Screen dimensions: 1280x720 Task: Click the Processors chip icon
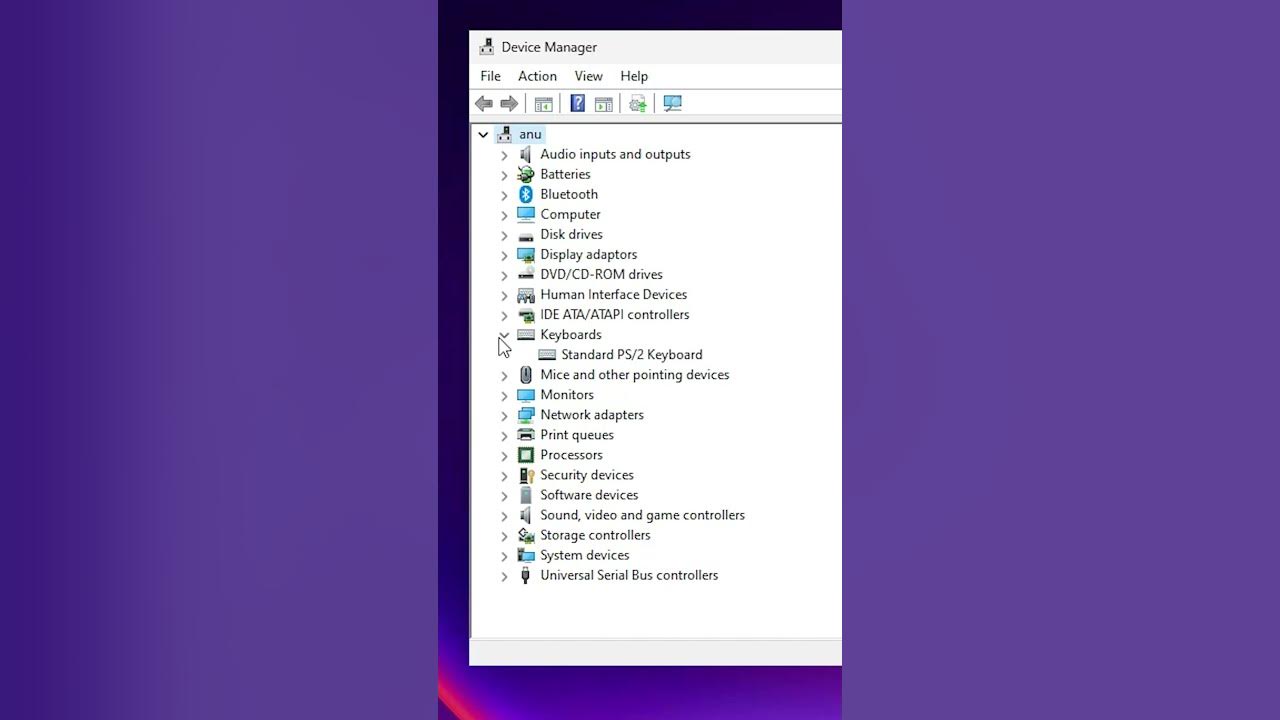[x=526, y=455]
